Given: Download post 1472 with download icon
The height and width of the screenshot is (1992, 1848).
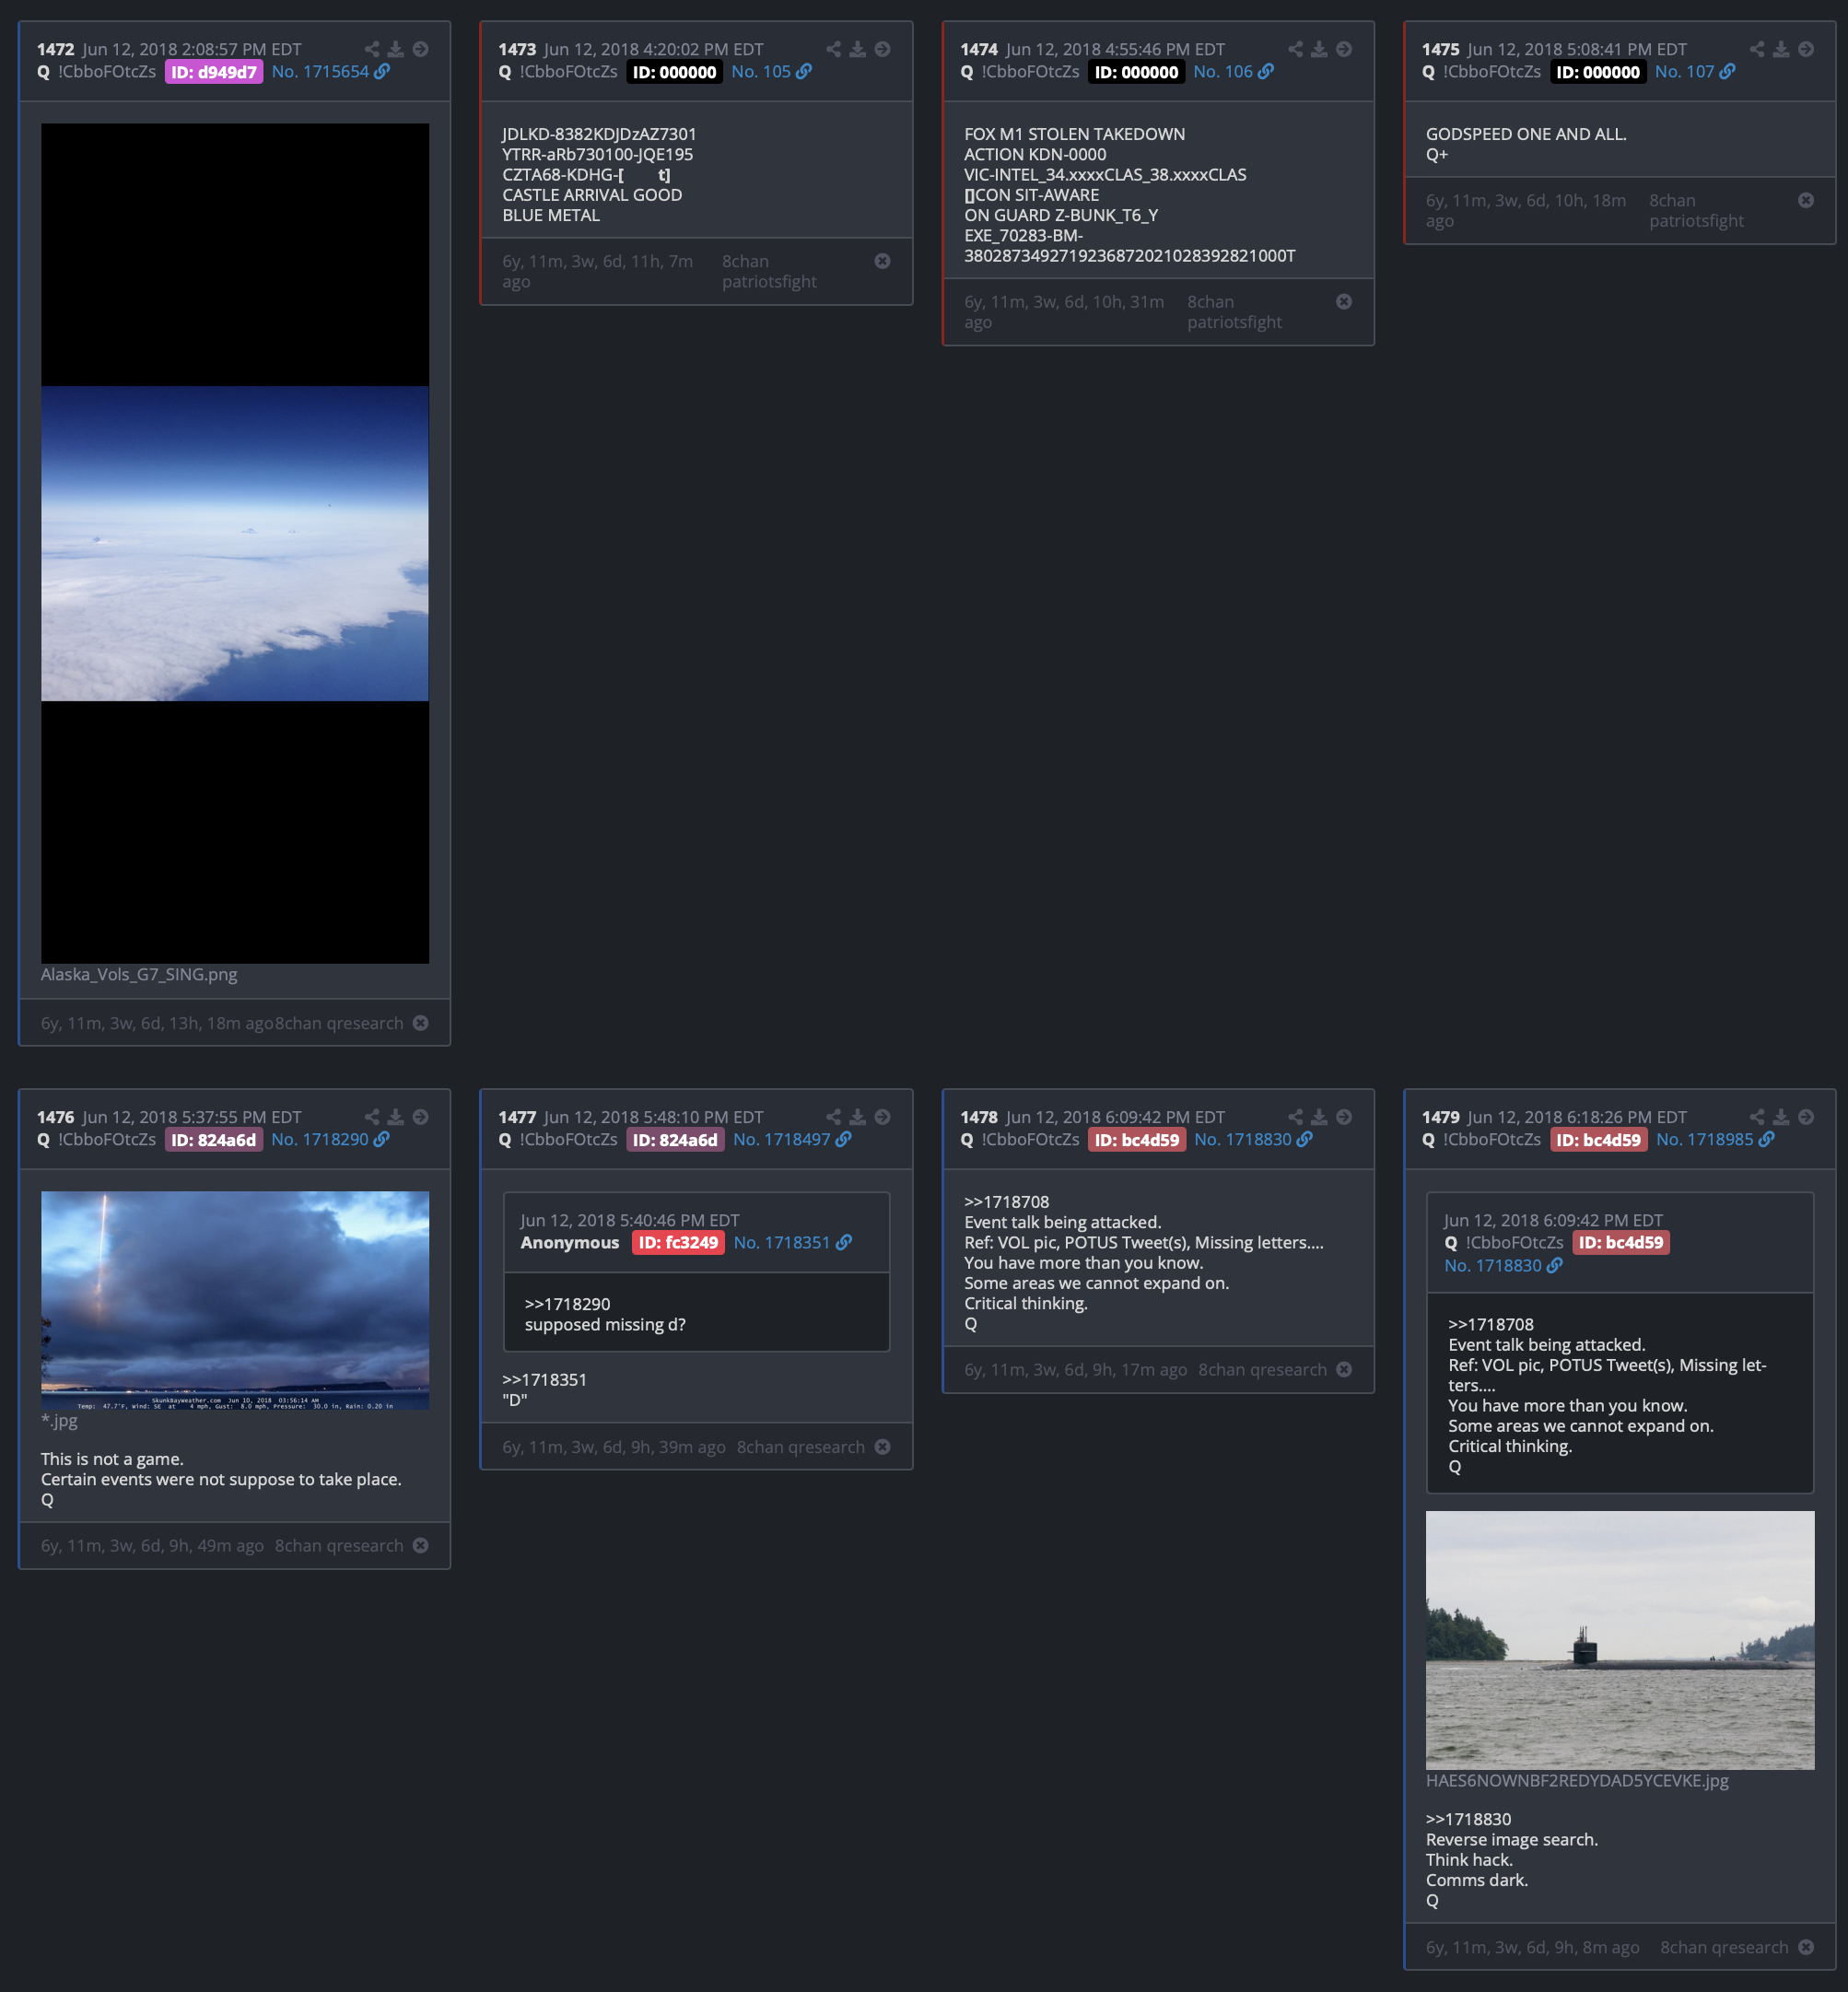Looking at the screenshot, I should [396, 49].
